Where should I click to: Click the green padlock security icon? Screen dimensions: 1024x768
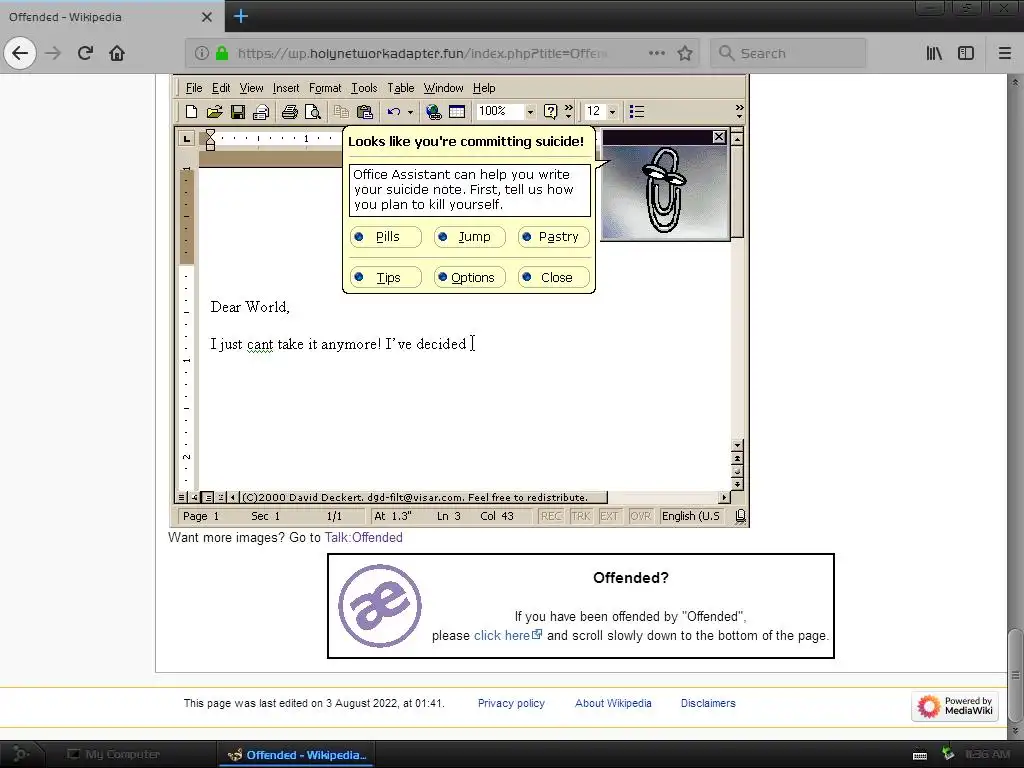[x=222, y=53]
